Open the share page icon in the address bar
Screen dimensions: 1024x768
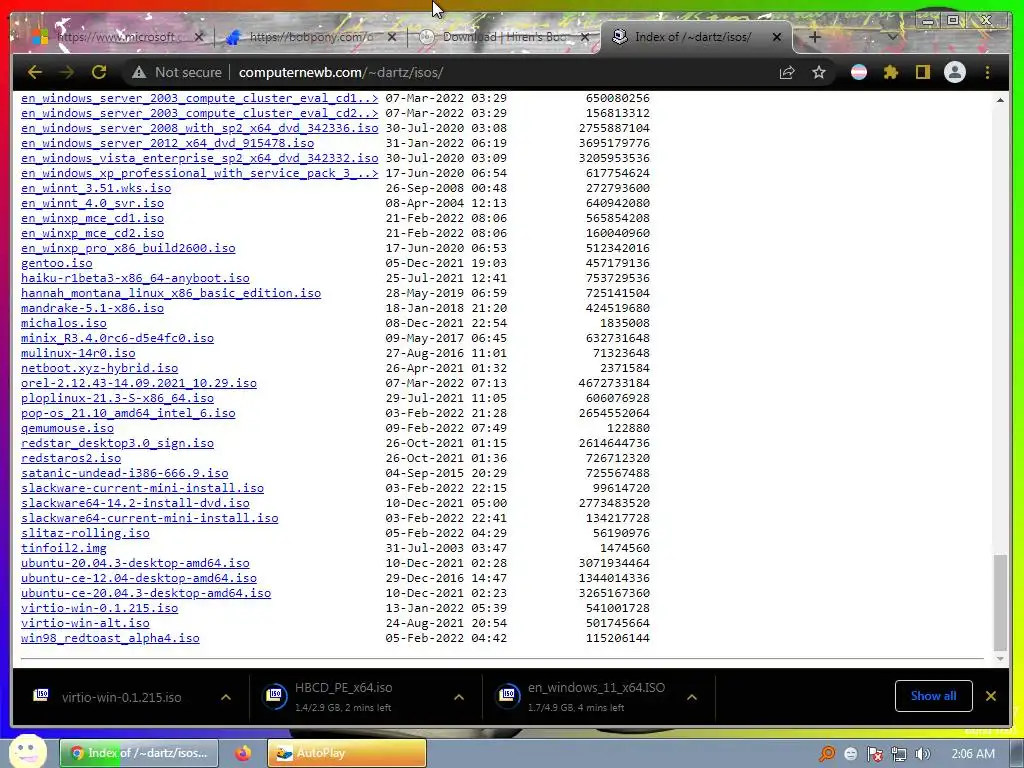tap(787, 72)
